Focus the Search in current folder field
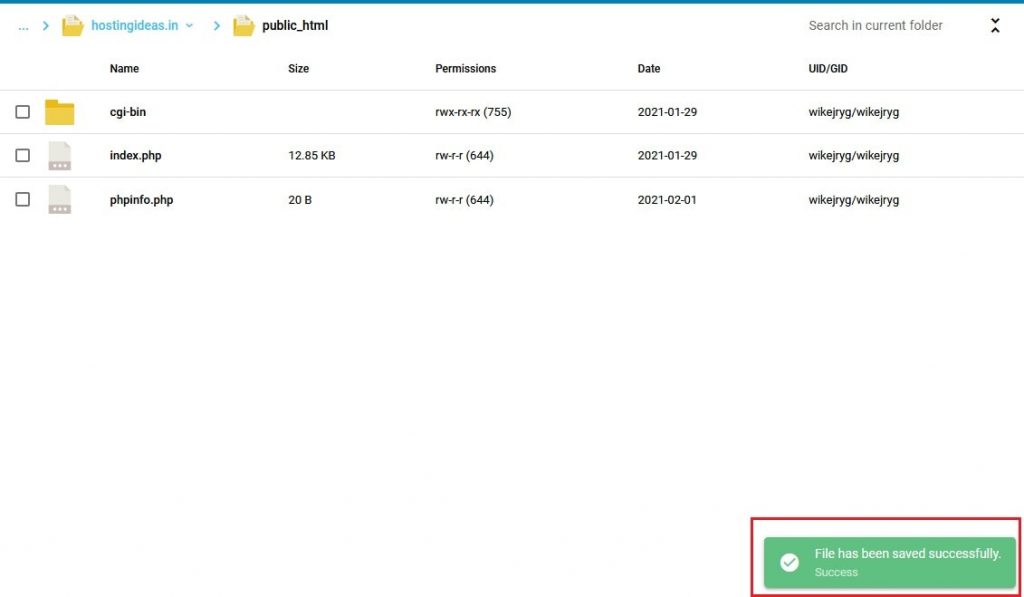This screenshot has height=597, width=1024. (875, 25)
